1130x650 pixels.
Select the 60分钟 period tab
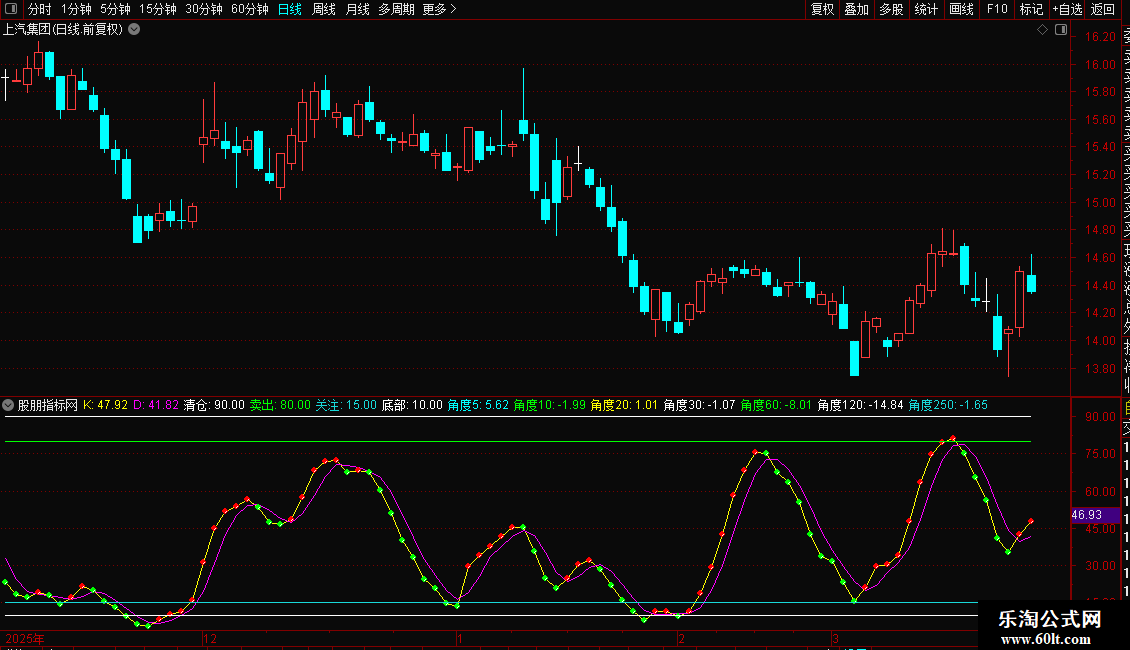click(x=250, y=9)
